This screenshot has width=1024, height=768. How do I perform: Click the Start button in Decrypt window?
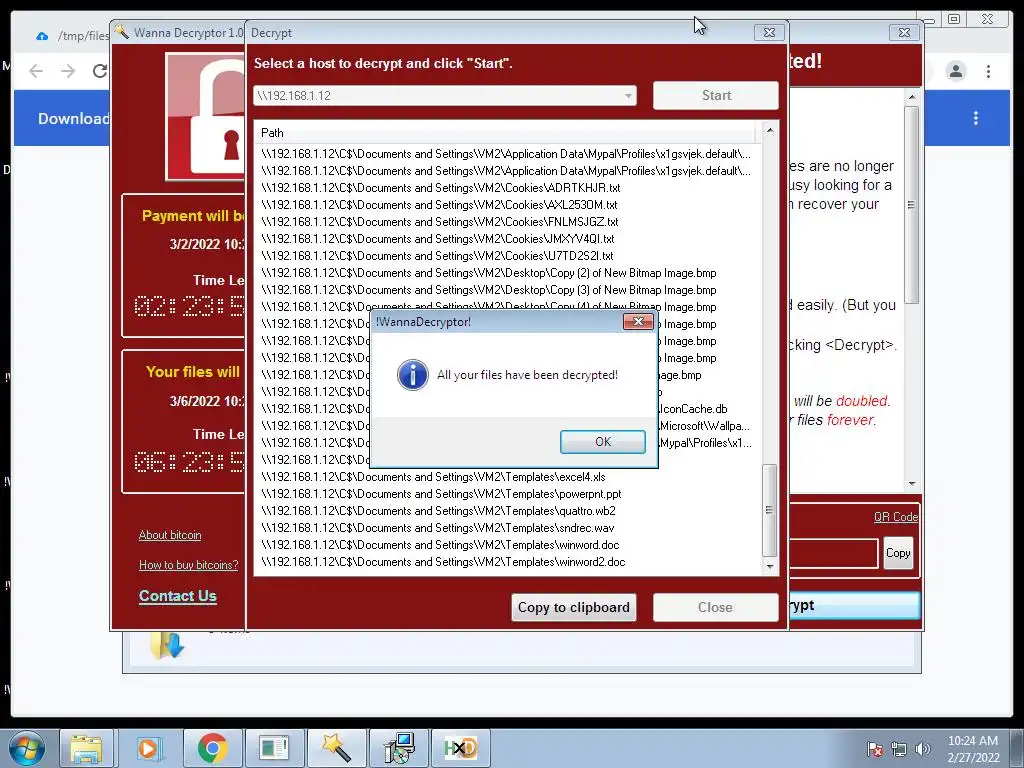[x=716, y=95]
